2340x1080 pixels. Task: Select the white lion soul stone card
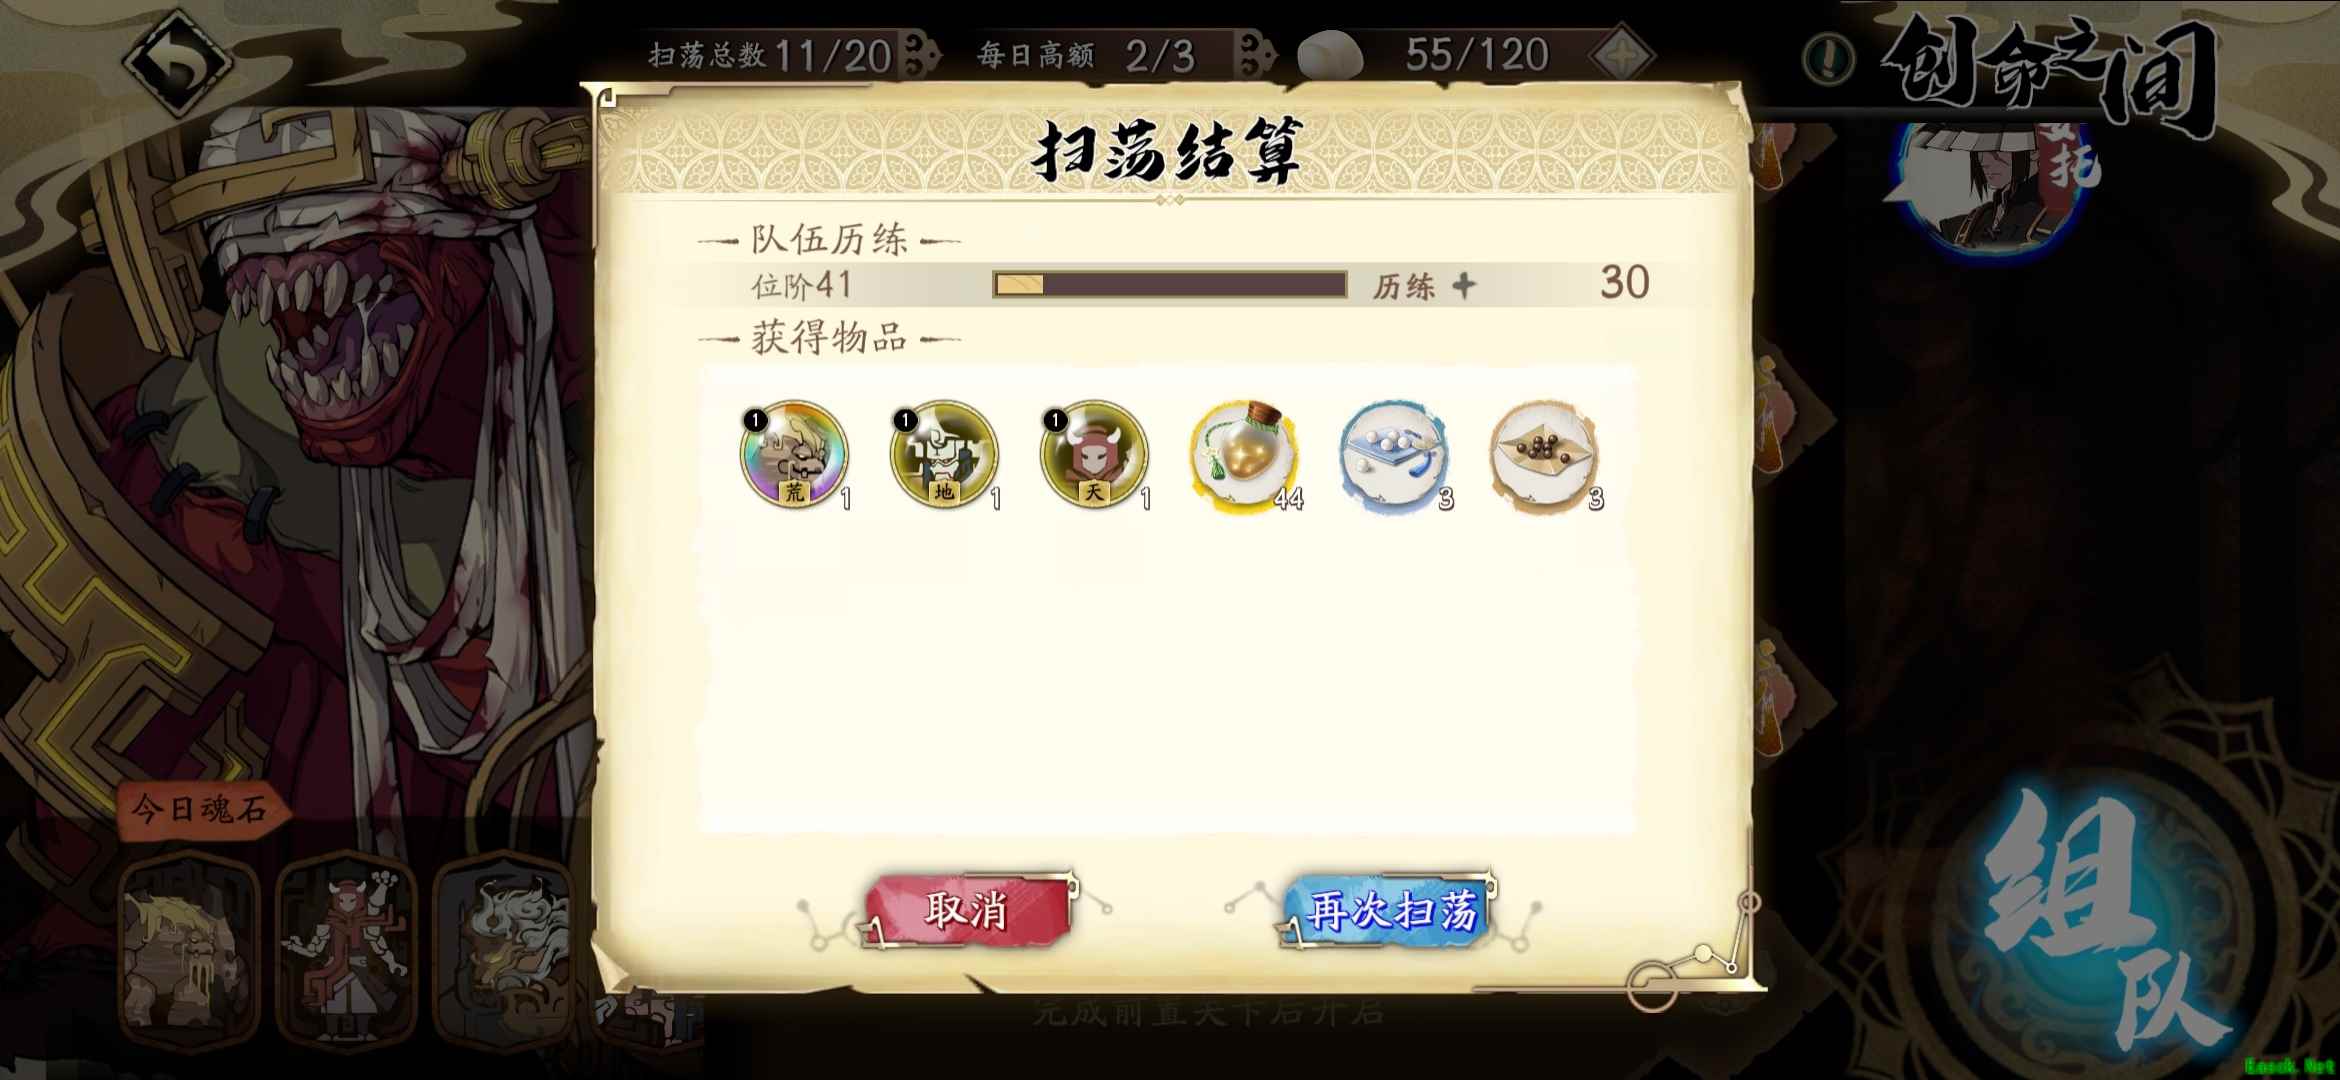[x=504, y=950]
